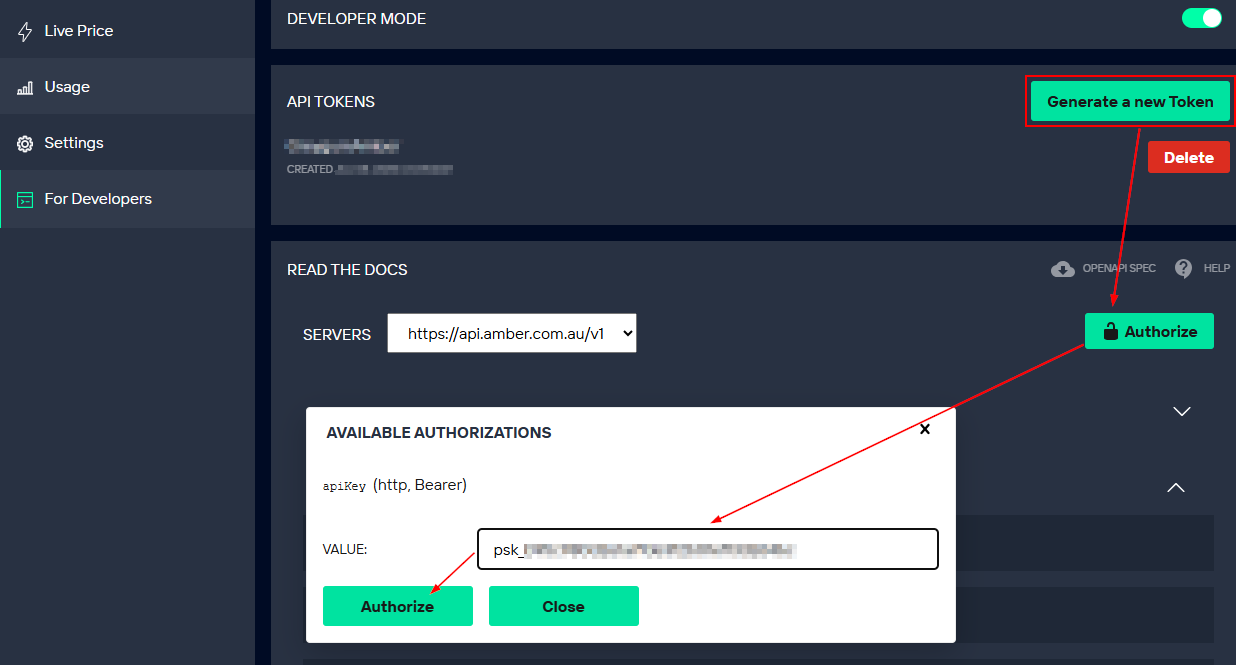This screenshot has height=665, width=1236.
Task: Open the Settings sidebar menu label
Action: pos(74,143)
